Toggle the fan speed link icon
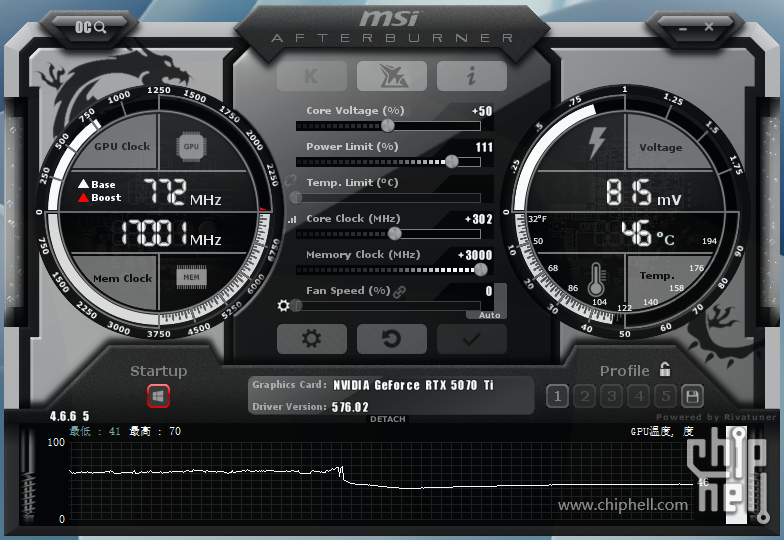Screen dimensions: 784x540 click(x=400, y=292)
